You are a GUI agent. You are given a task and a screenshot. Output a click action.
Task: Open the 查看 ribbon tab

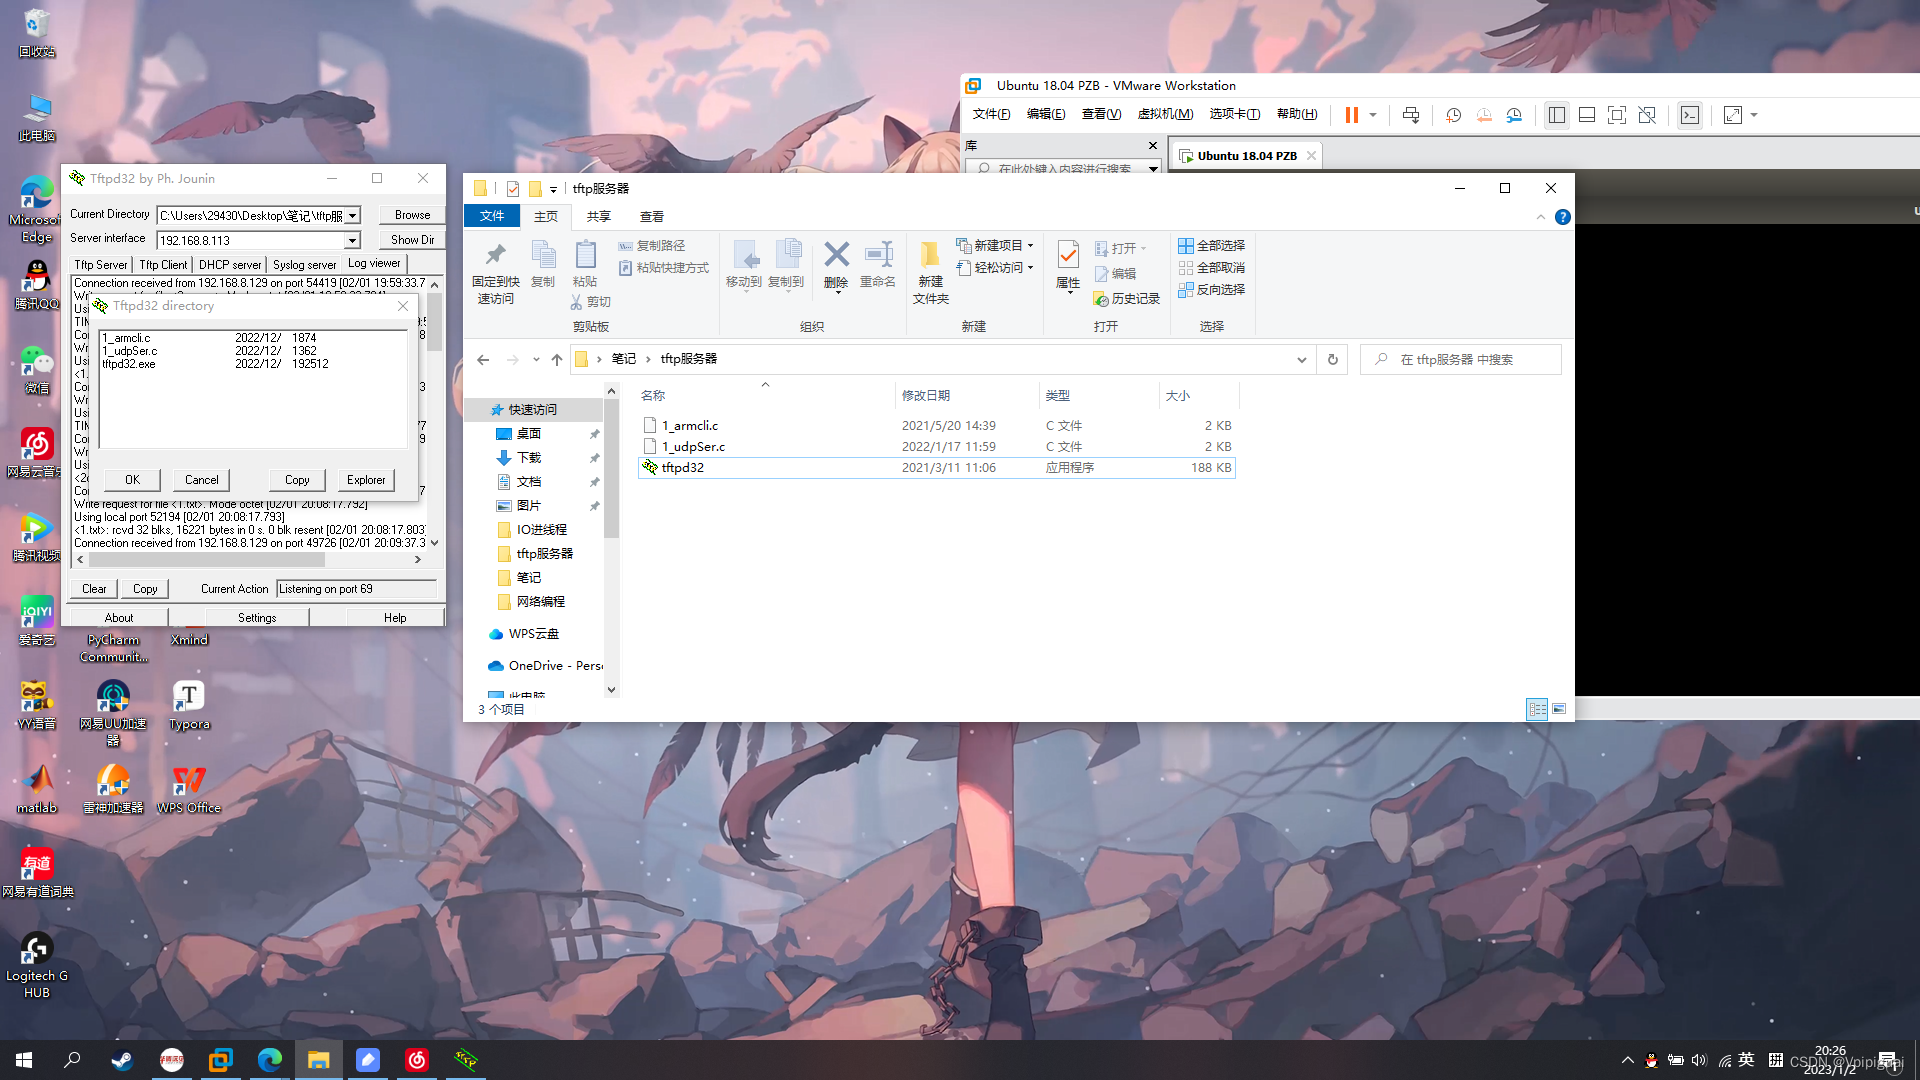[651, 216]
